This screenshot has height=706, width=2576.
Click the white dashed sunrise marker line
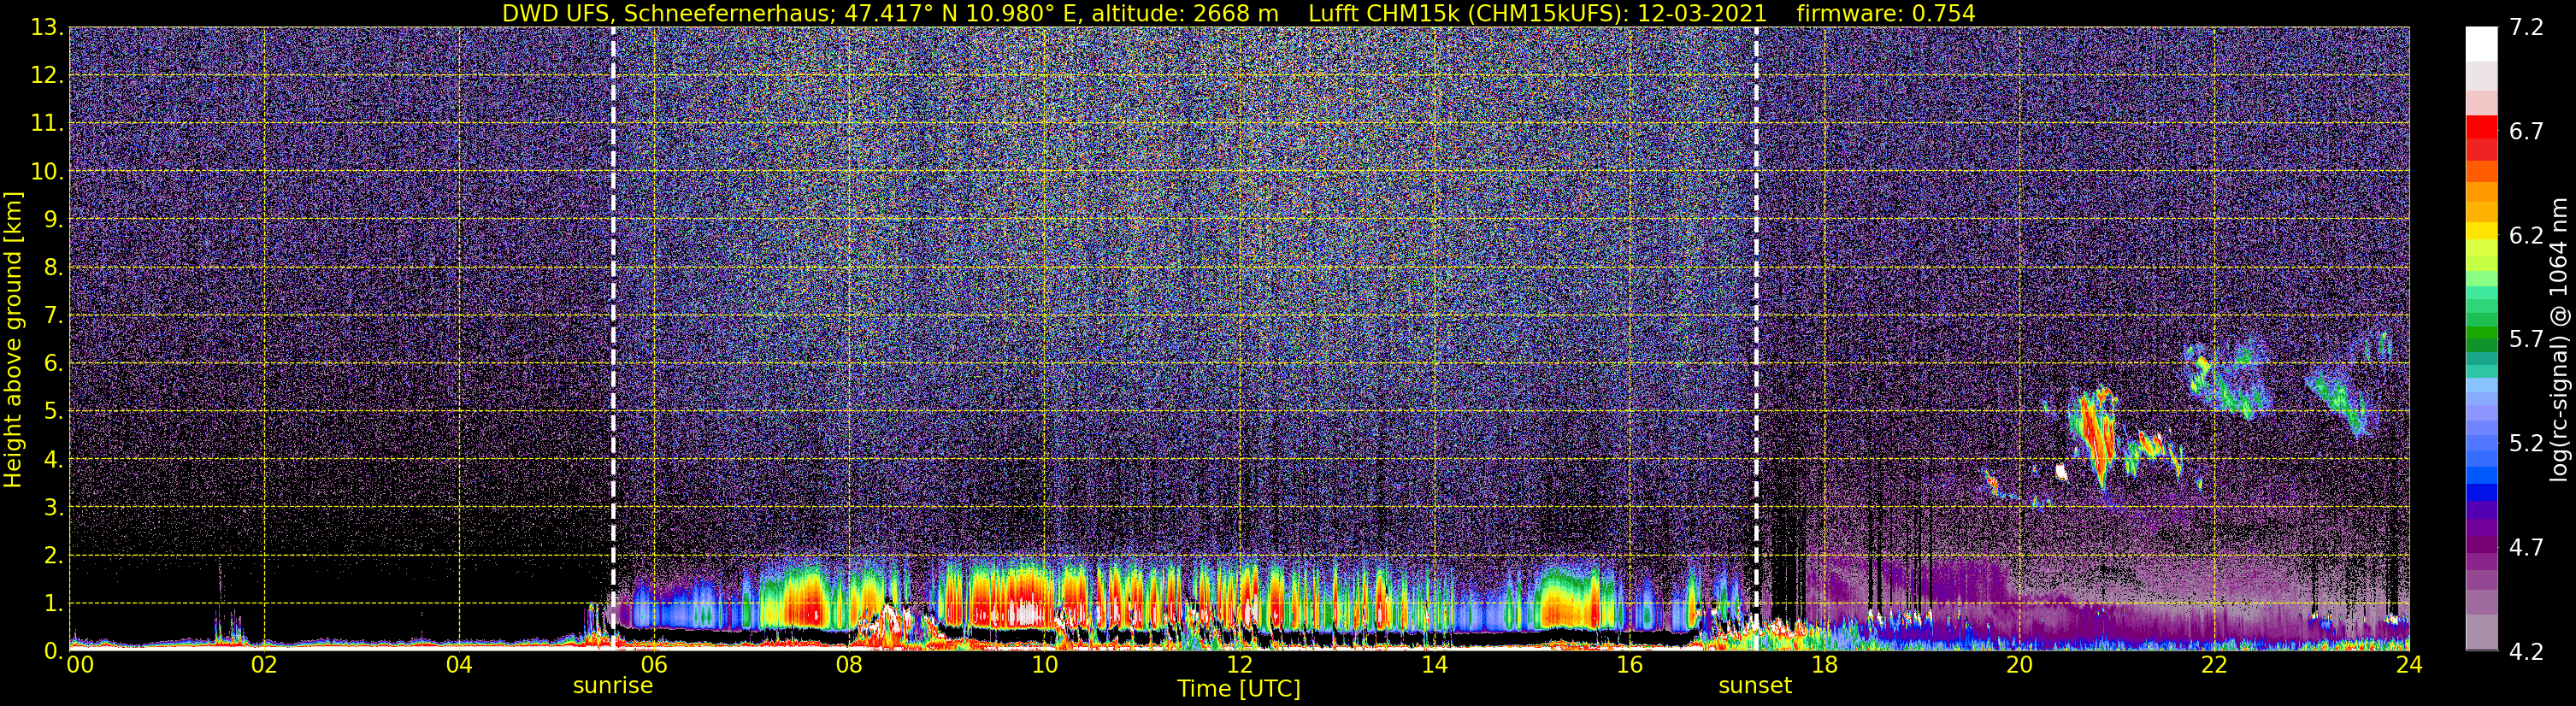(612, 338)
